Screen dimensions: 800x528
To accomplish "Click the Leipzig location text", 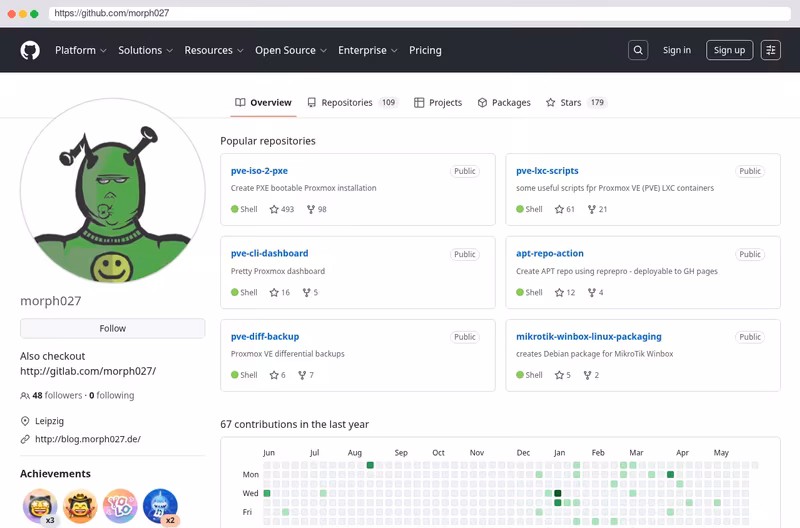I will click(49, 421).
